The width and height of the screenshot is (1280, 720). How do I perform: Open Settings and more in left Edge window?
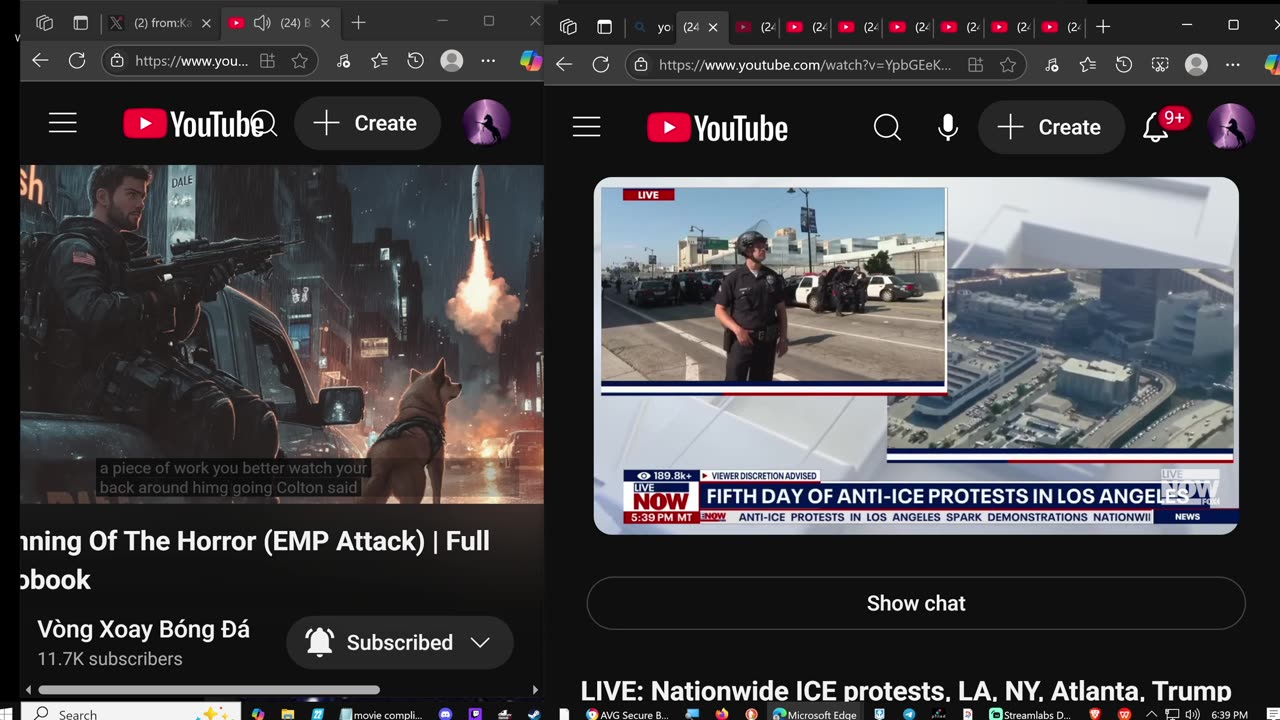[488, 61]
